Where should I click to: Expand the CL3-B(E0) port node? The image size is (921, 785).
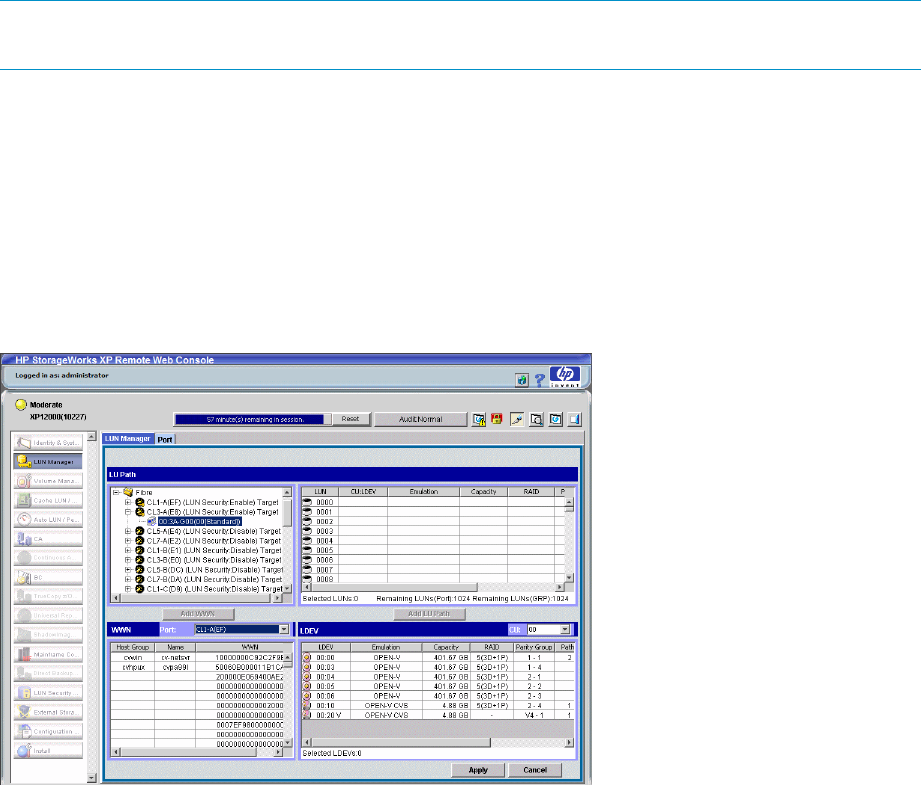click(127, 560)
